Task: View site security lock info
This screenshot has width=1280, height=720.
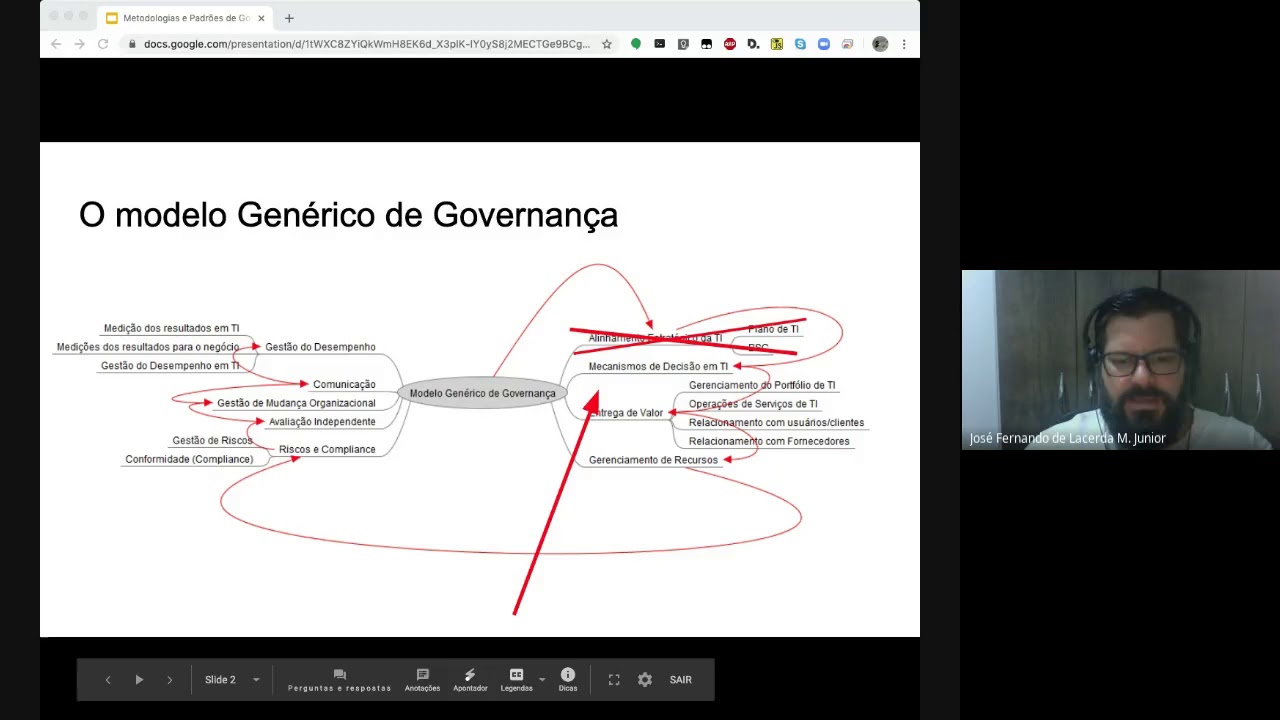Action: (132, 44)
